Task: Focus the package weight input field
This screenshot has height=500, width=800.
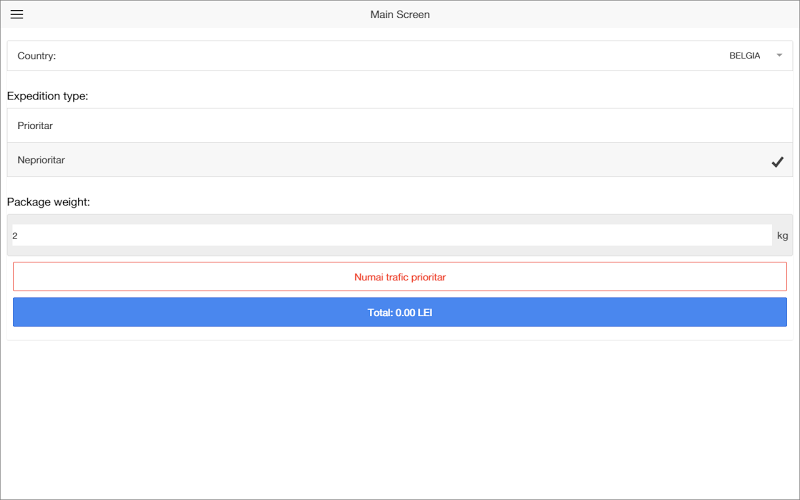Action: pyautogui.click(x=390, y=236)
